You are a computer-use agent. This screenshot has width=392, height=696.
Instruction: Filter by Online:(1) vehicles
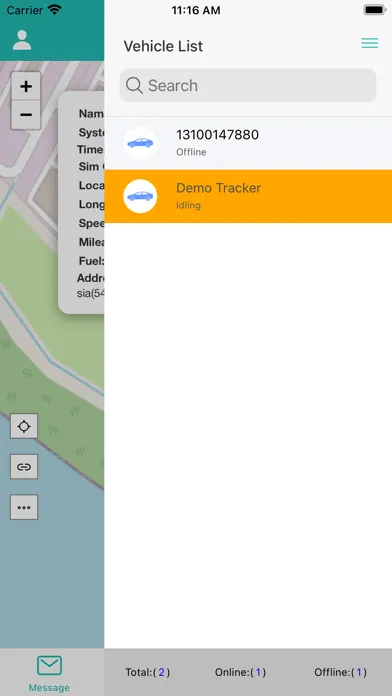[x=241, y=672]
